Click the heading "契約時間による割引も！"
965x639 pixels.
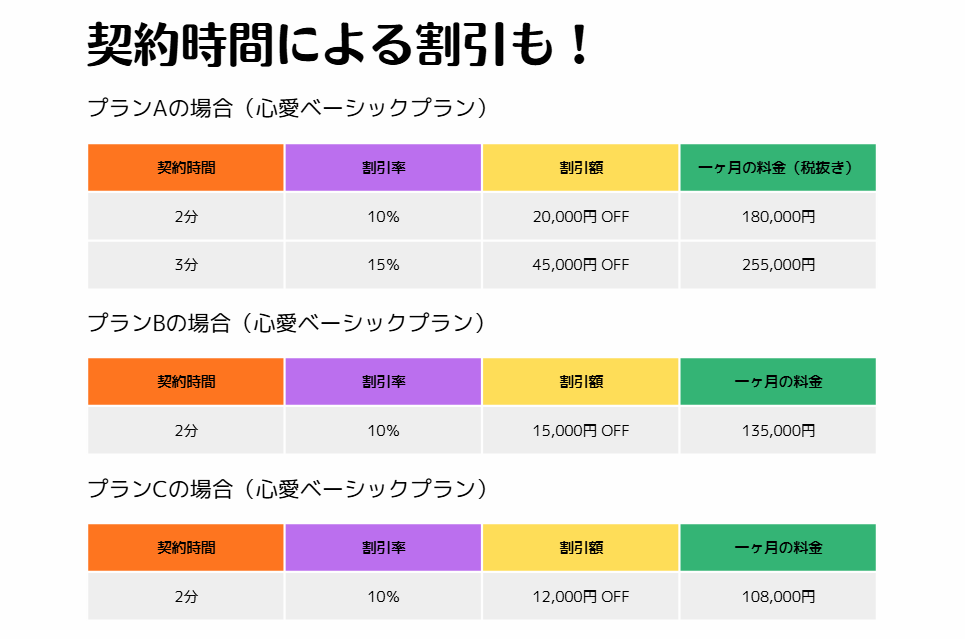point(340,45)
